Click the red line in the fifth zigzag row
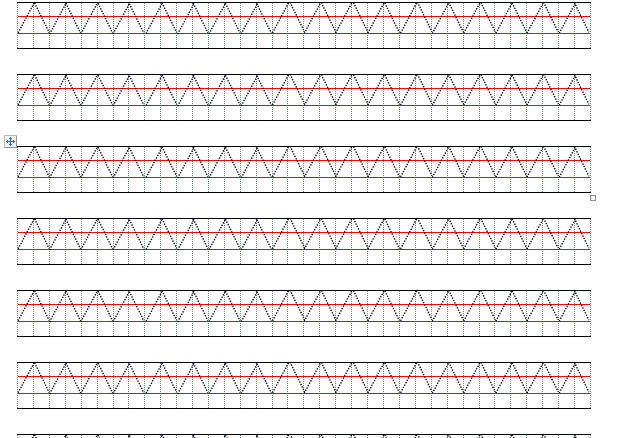Screen dimensions: 622x438 pyautogui.click(x=300, y=304)
